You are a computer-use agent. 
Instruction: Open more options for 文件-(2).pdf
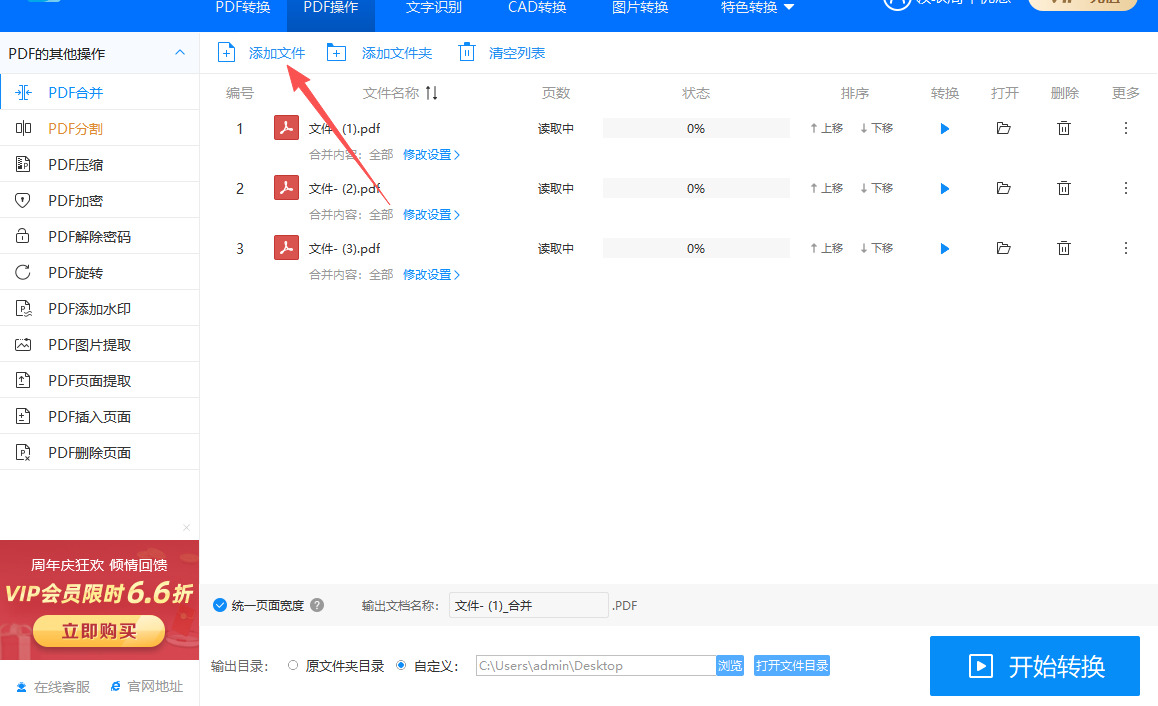1126,188
